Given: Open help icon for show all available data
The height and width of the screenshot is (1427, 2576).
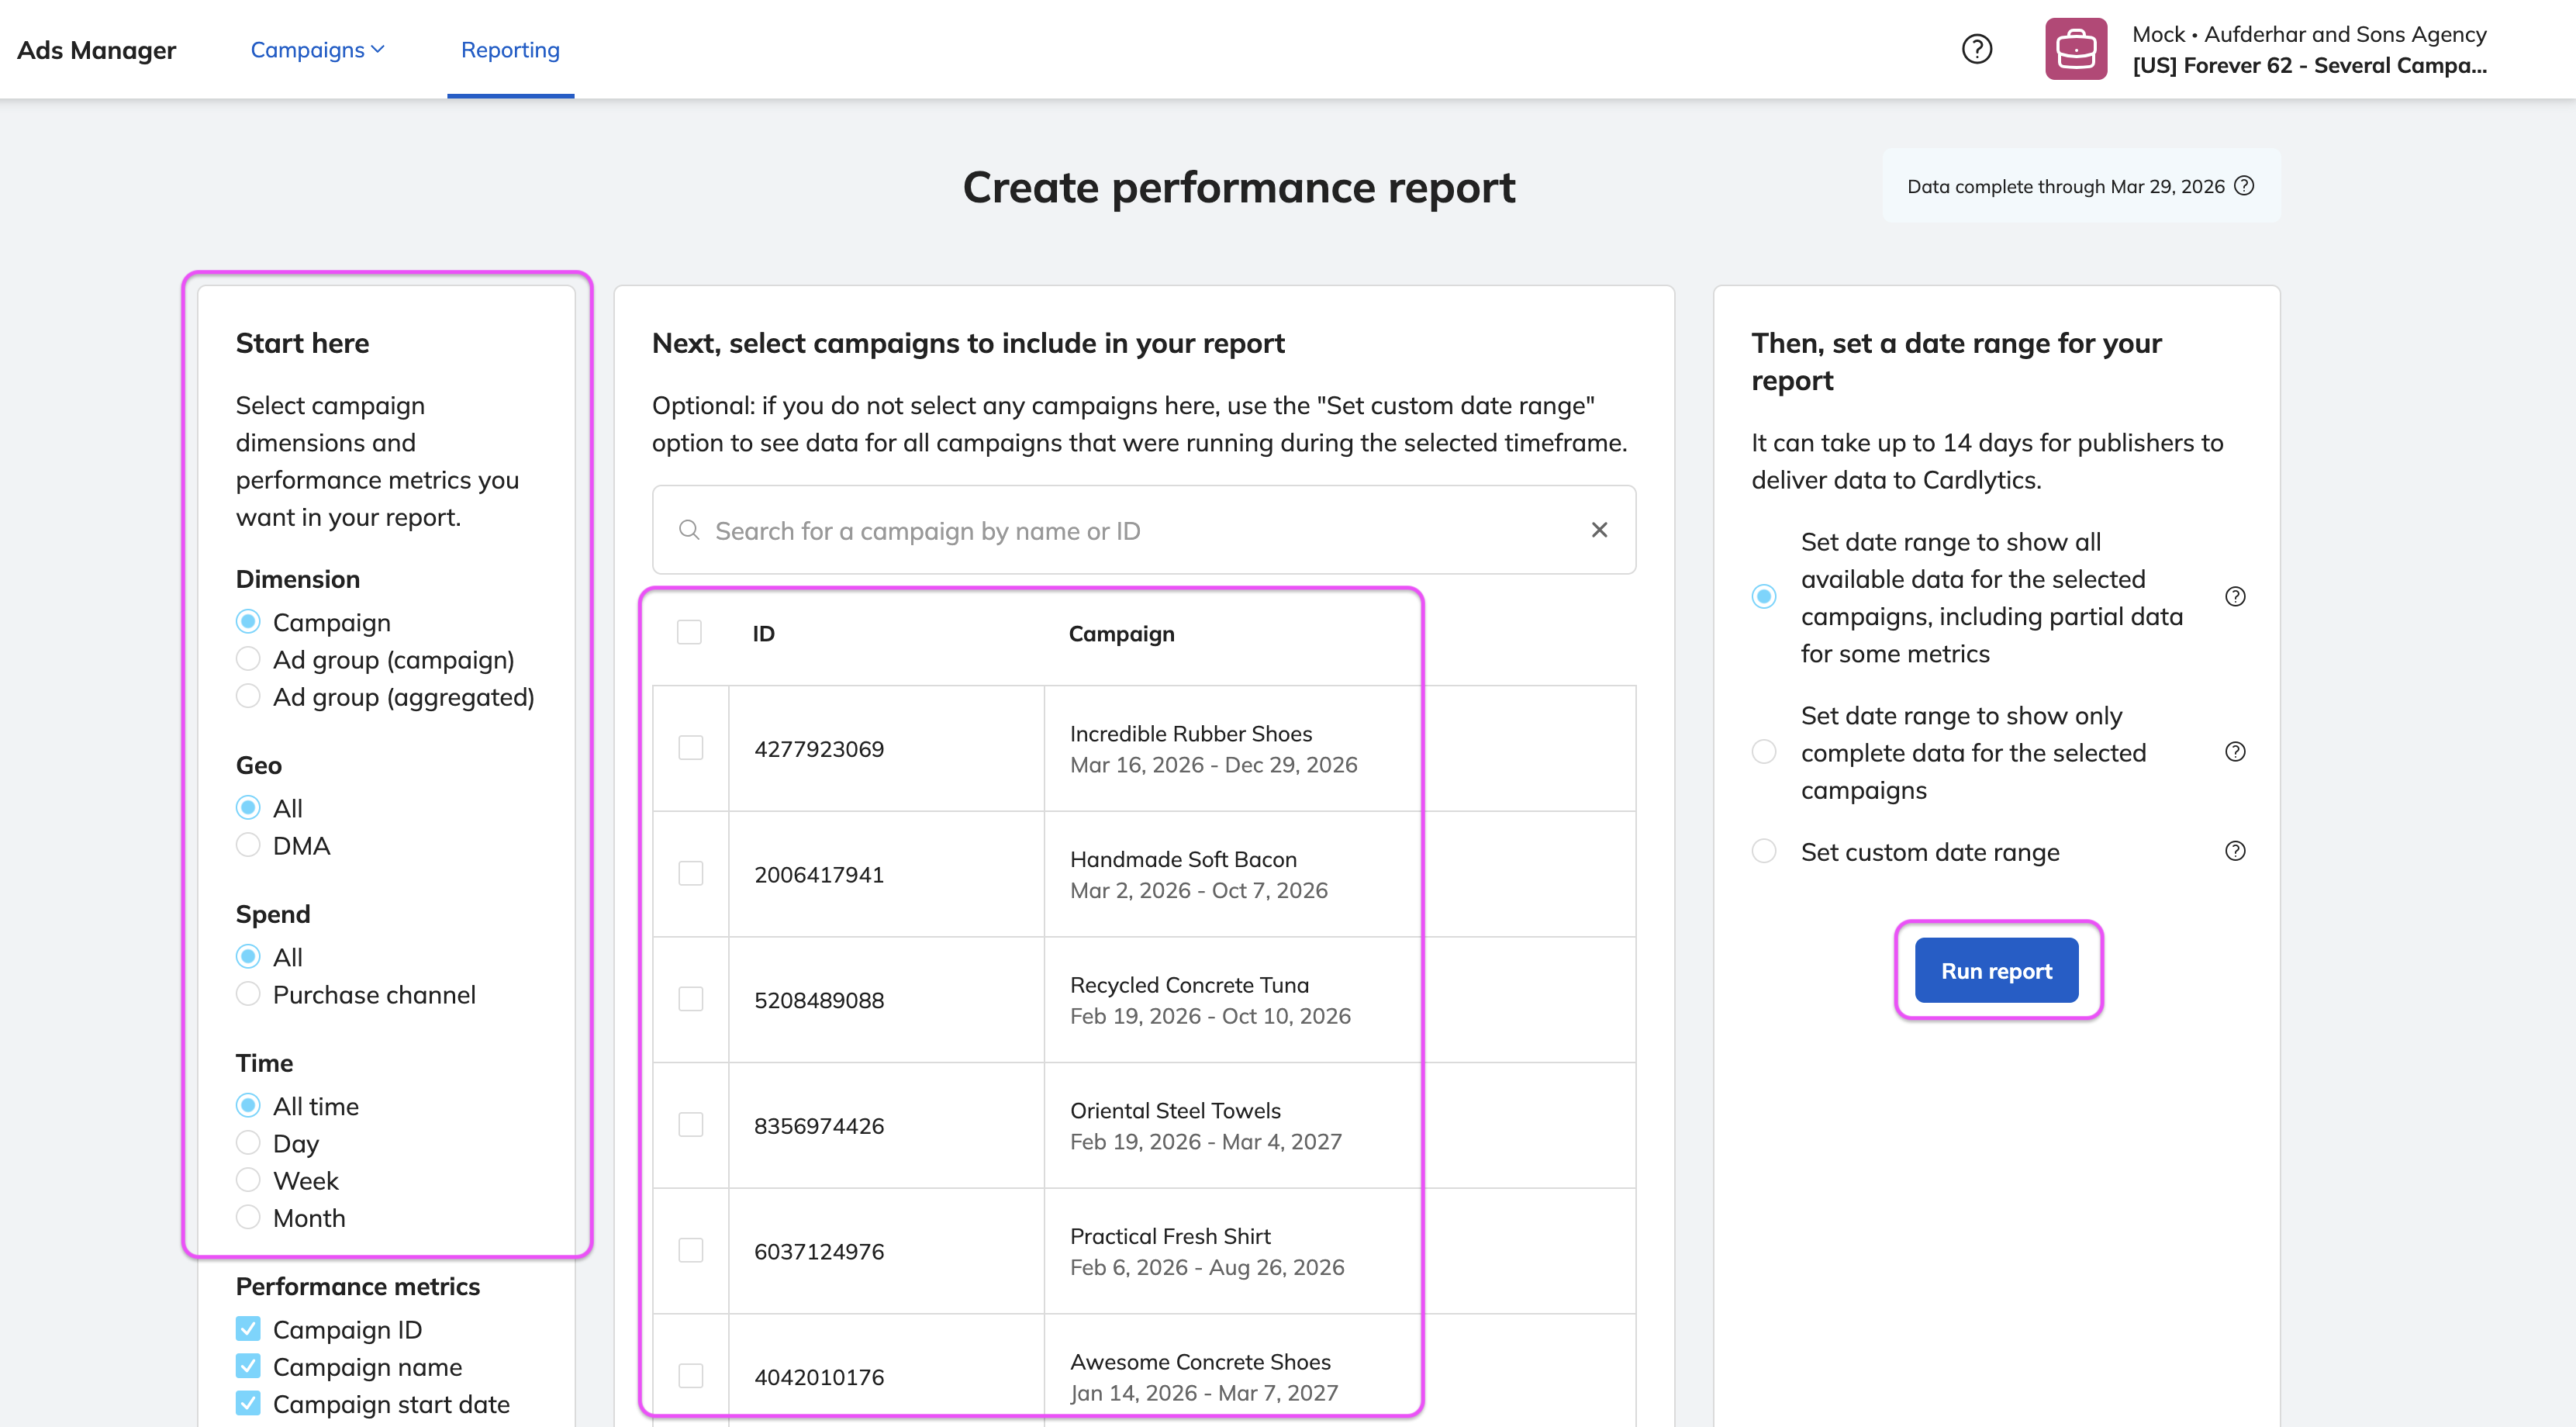Looking at the screenshot, I should [2235, 597].
